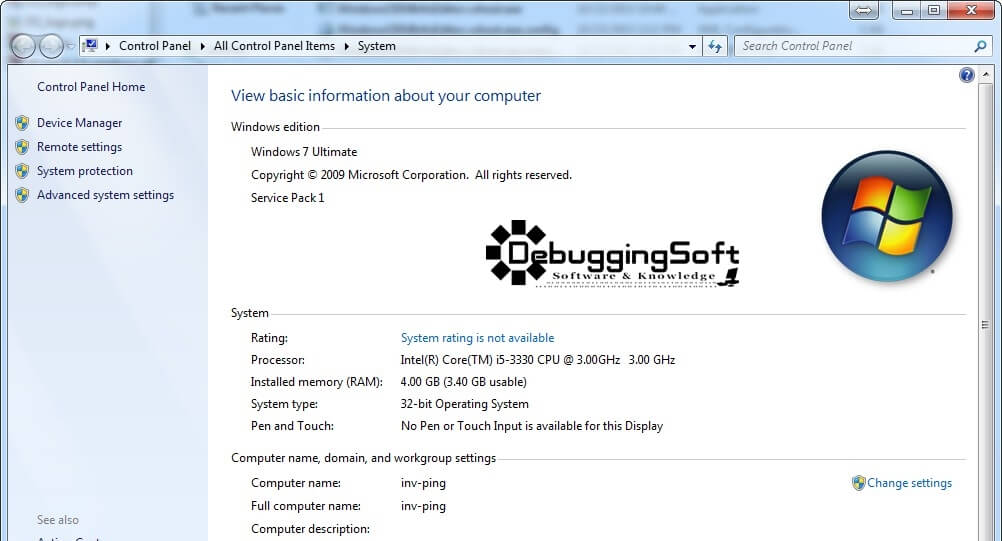
Task: Click the Windows logo orb image
Action: (x=887, y=217)
